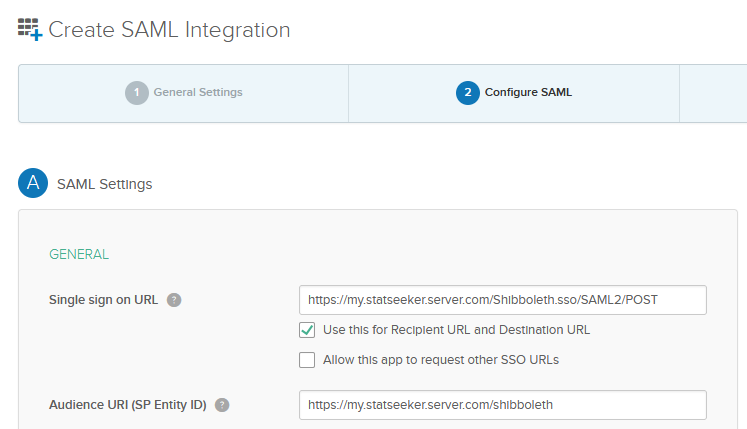Click the step 1 circle icon

(137, 93)
